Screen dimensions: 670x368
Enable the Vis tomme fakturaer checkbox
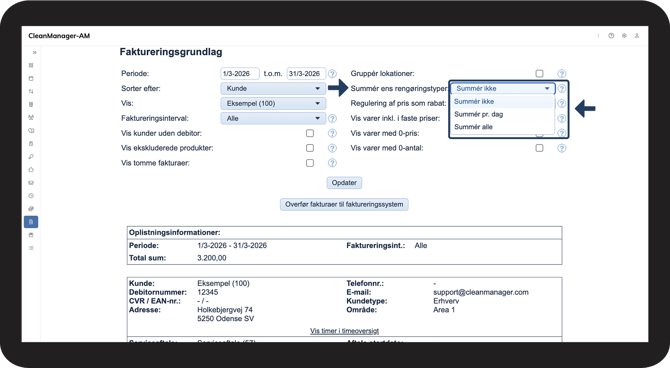click(x=310, y=163)
